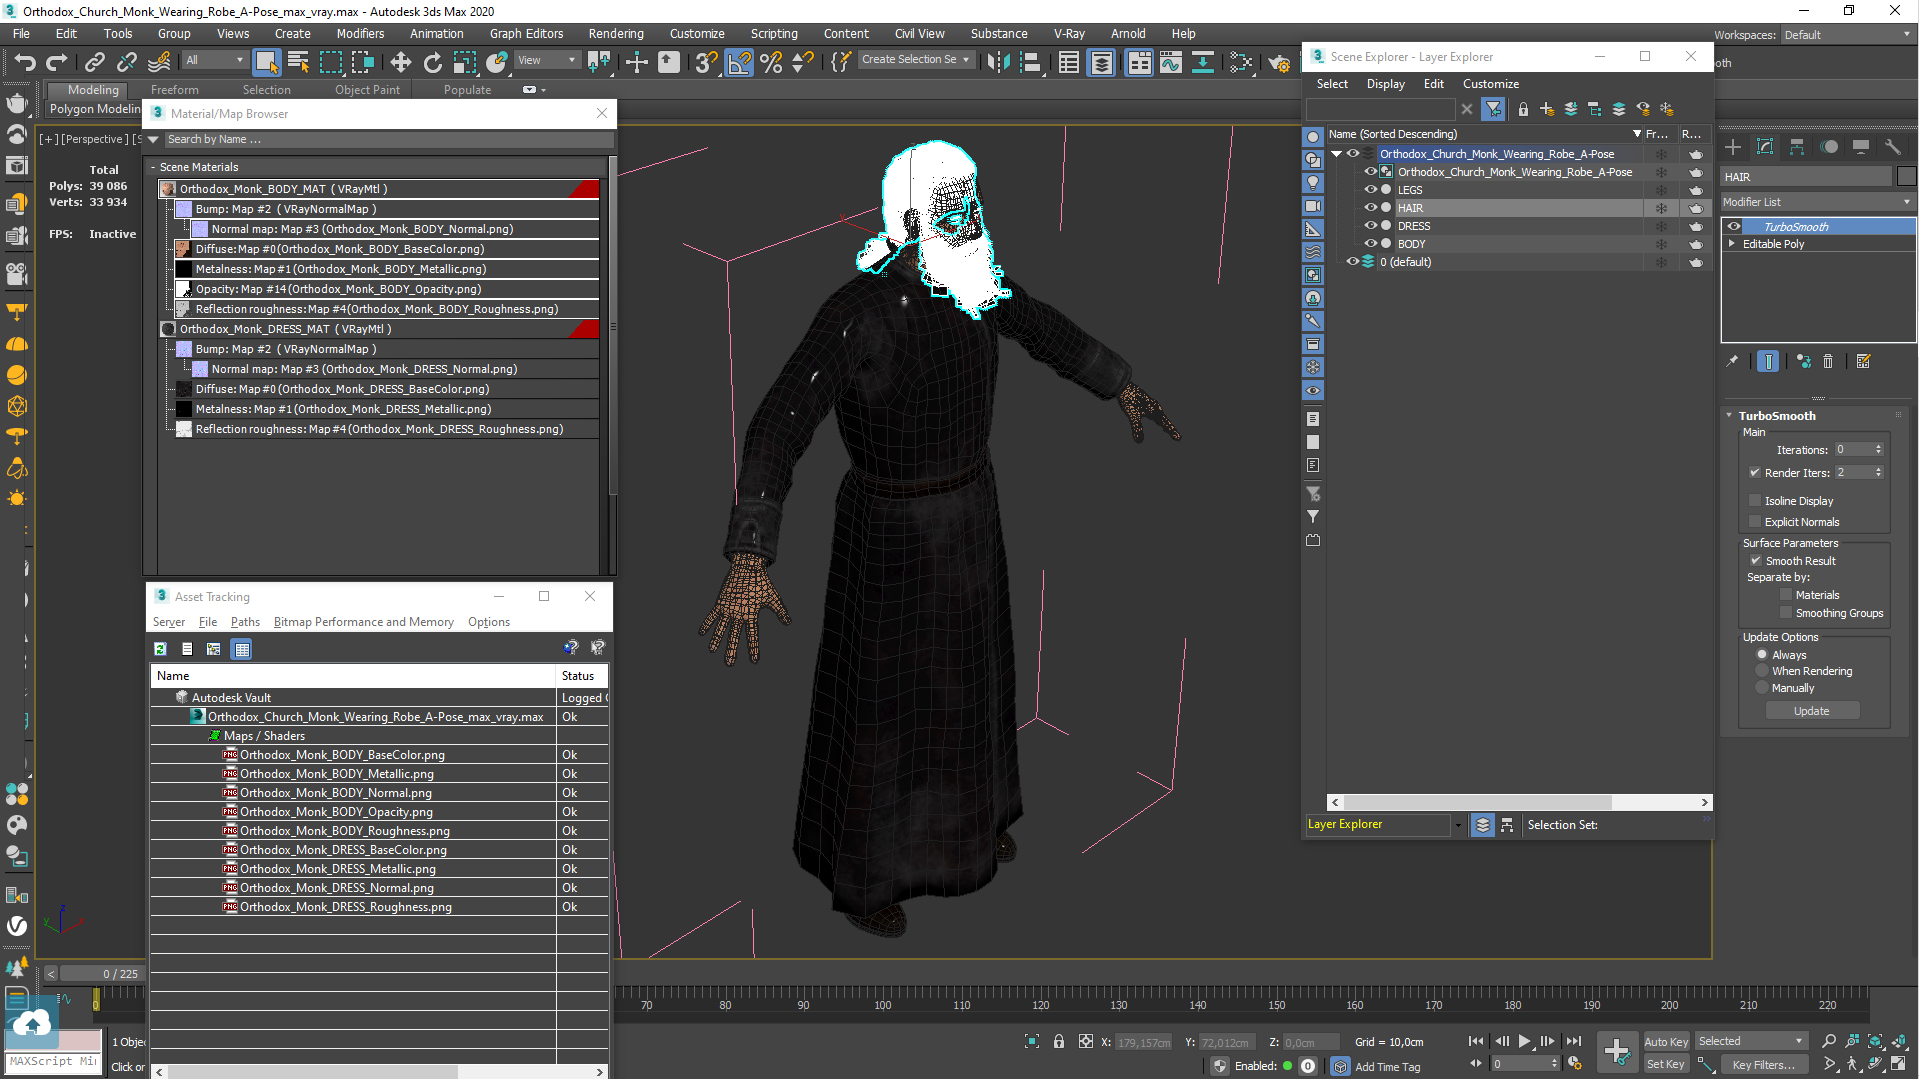Toggle the Percent Snap icon

click(771, 63)
